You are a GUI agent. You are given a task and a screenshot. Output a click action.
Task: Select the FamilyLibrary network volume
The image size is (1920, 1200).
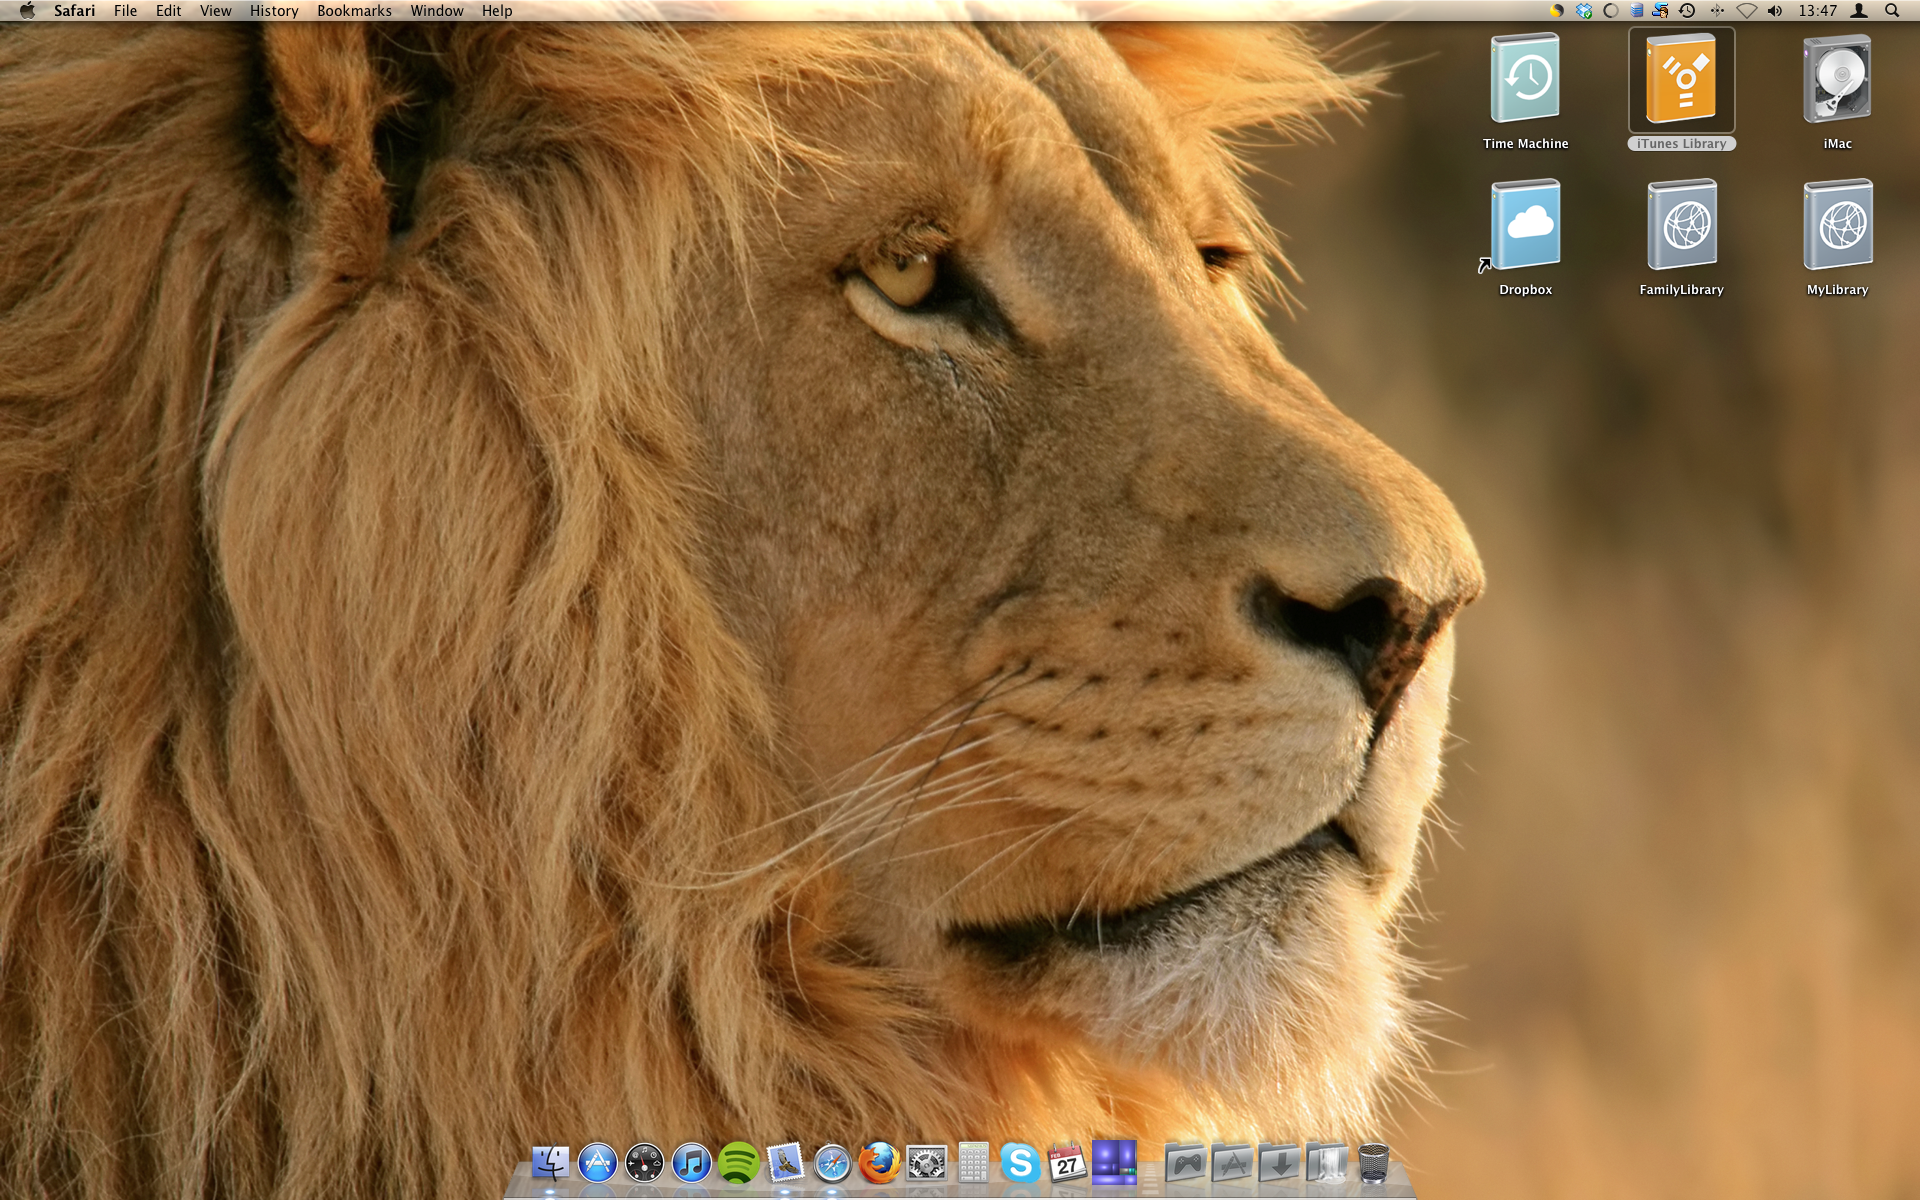(1681, 226)
